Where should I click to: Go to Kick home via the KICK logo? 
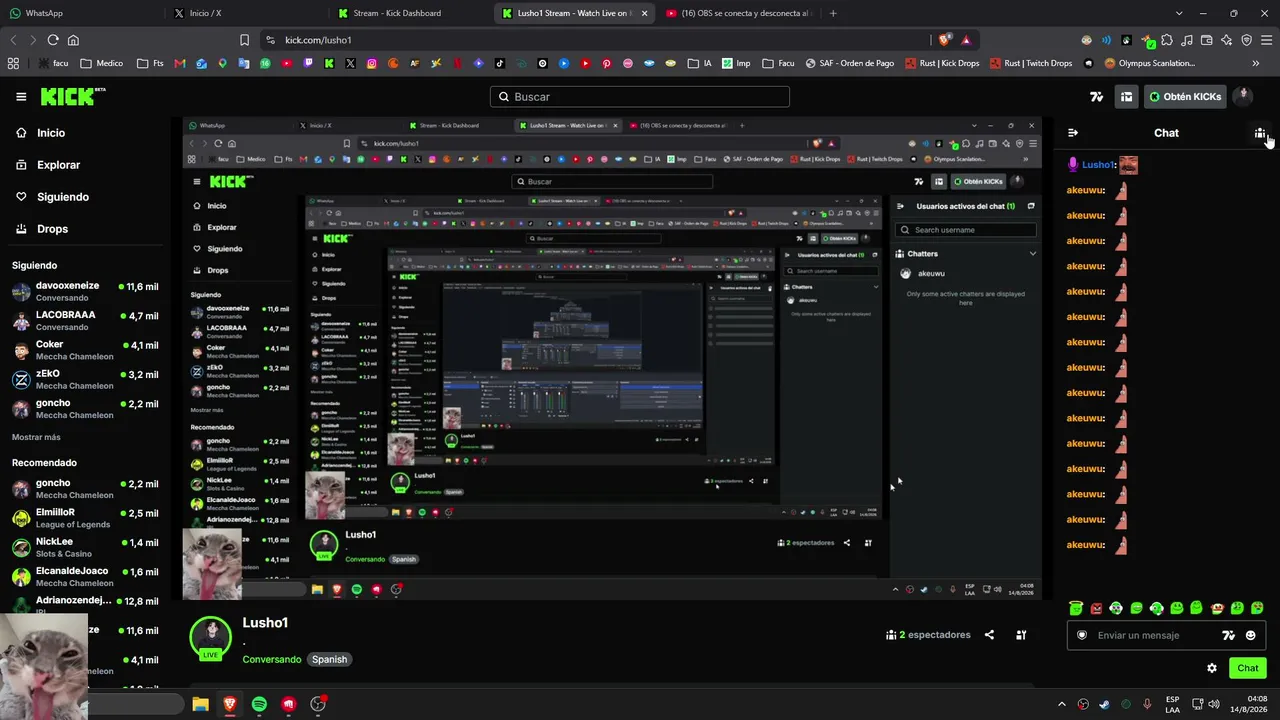(x=73, y=96)
